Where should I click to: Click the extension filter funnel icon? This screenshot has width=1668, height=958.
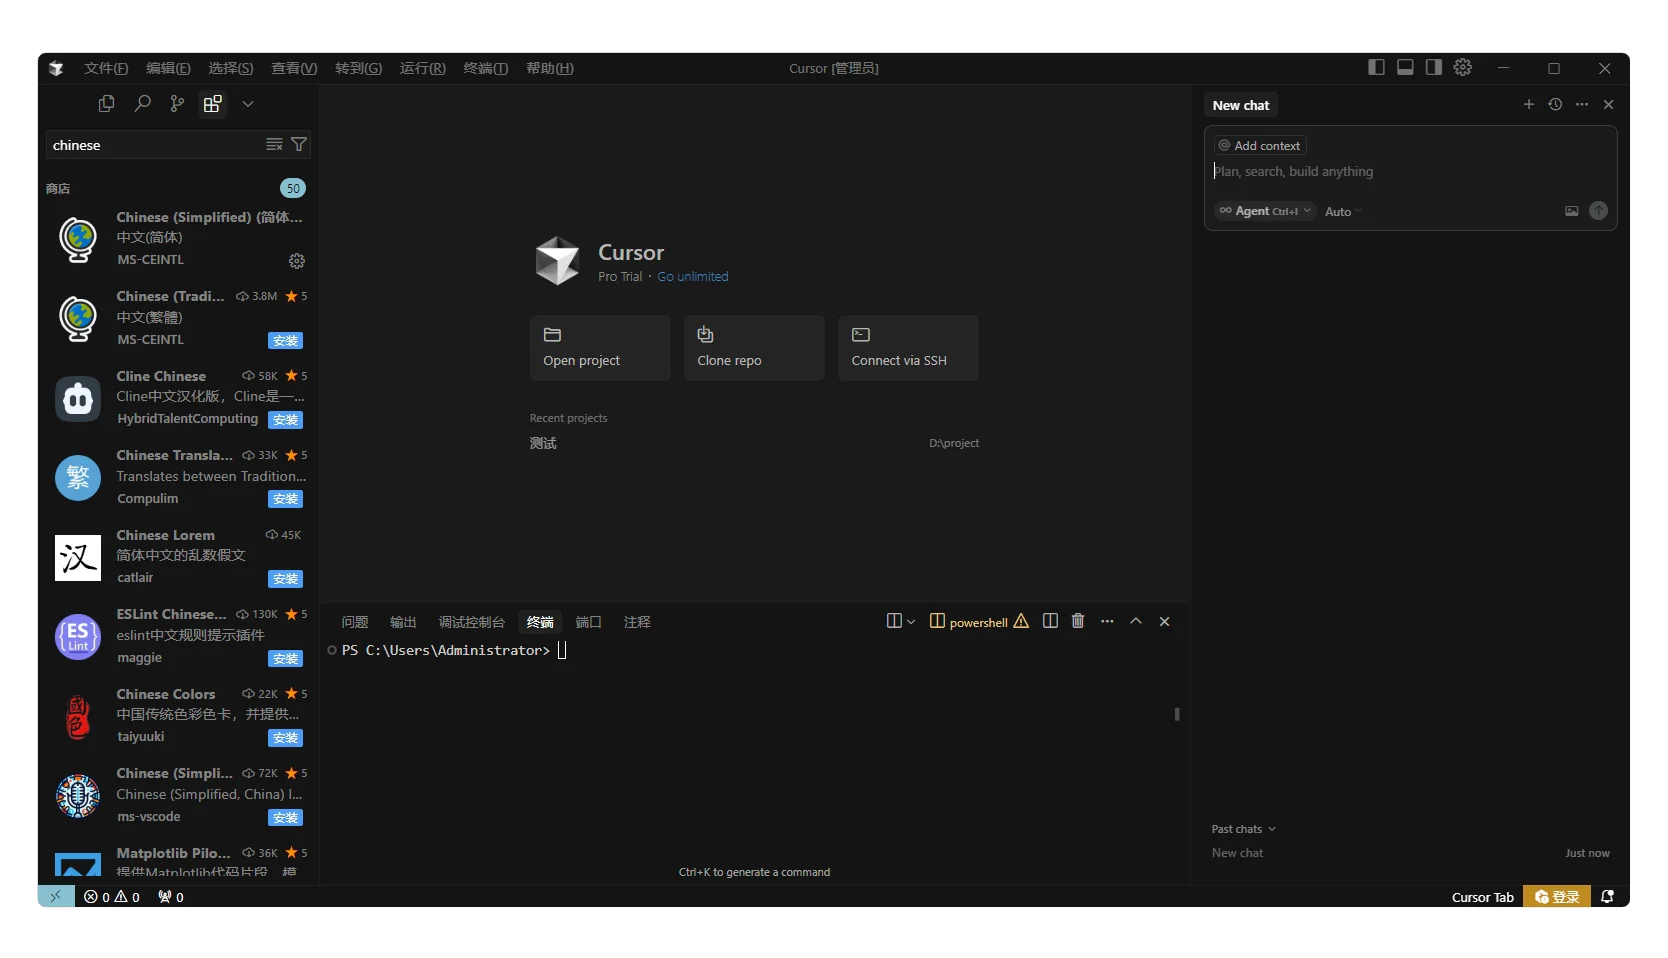(x=298, y=145)
